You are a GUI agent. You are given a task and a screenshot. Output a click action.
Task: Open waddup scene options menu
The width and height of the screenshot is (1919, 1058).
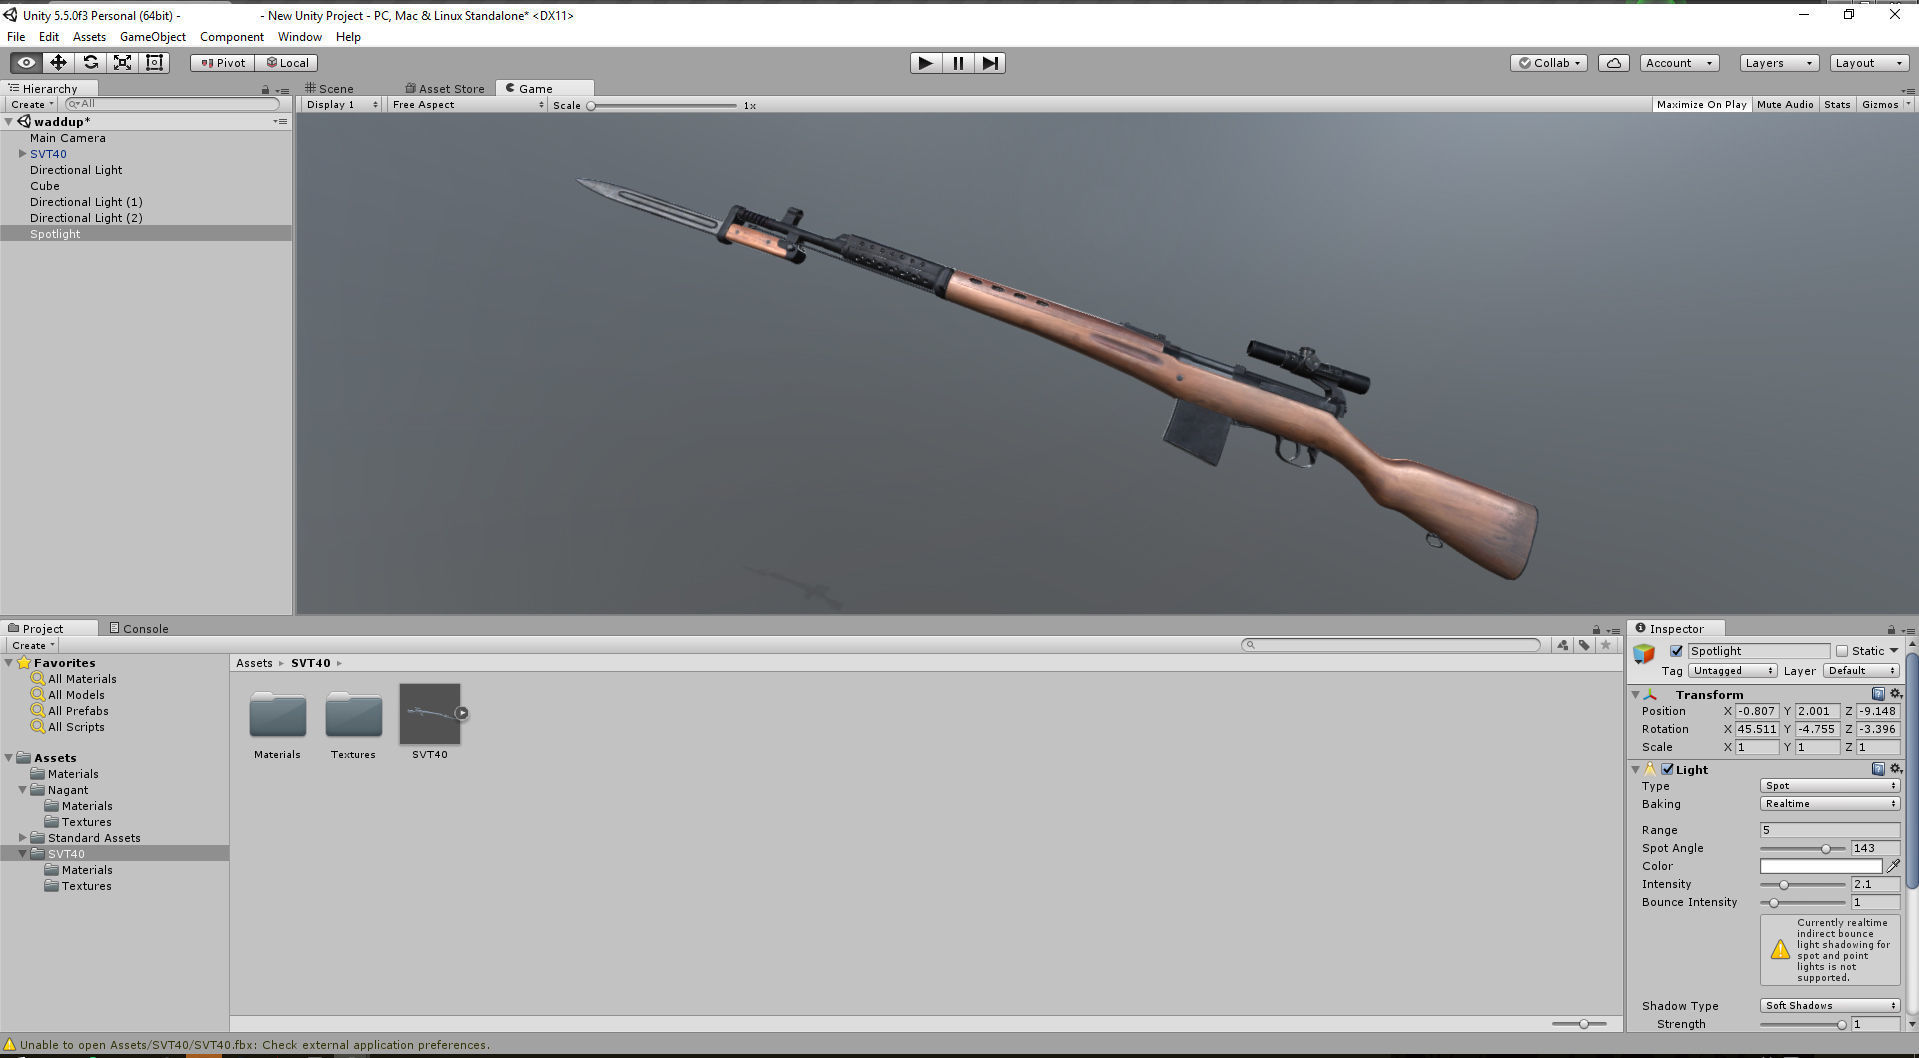[280, 121]
